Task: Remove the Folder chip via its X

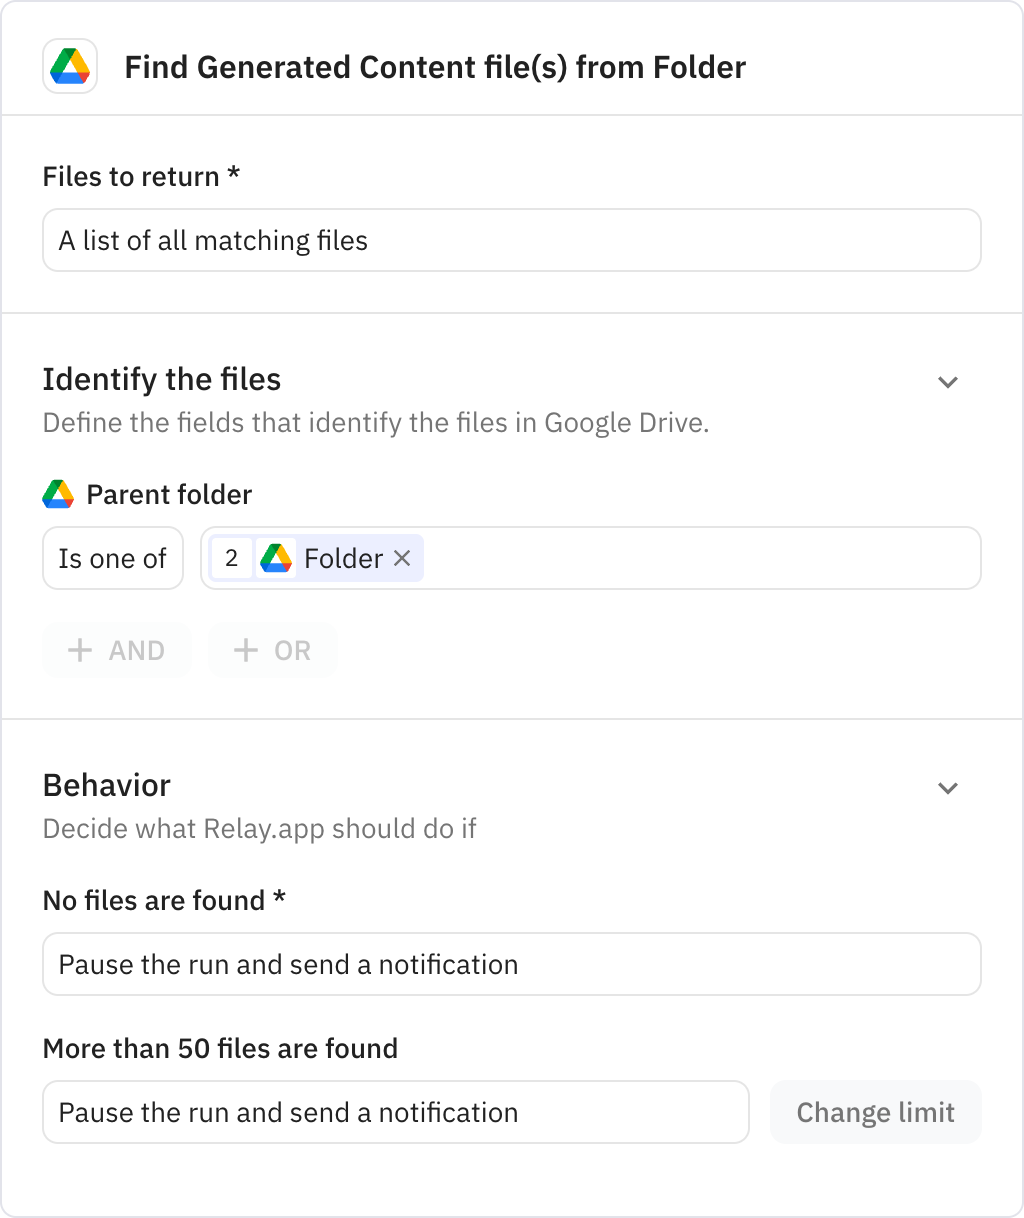Action: [x=402, y=558]
